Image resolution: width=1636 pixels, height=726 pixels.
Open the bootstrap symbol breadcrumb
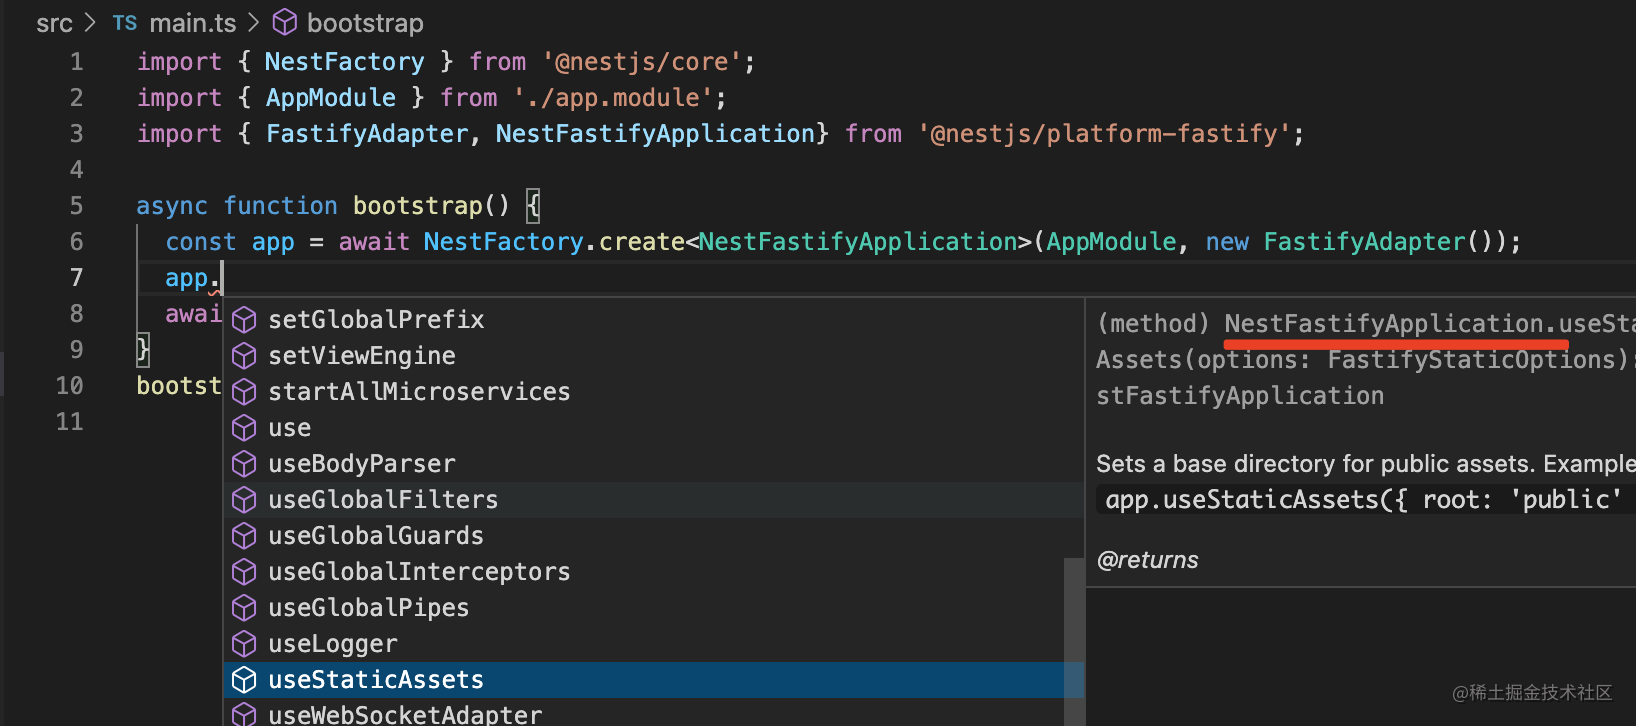pyautogui.click(x=365, y=23)
